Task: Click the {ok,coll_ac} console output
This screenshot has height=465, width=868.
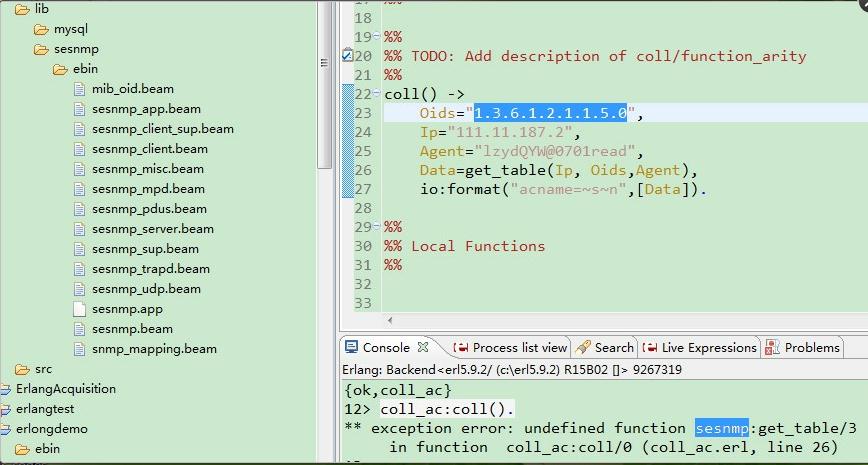Action: tap(398, 390)
